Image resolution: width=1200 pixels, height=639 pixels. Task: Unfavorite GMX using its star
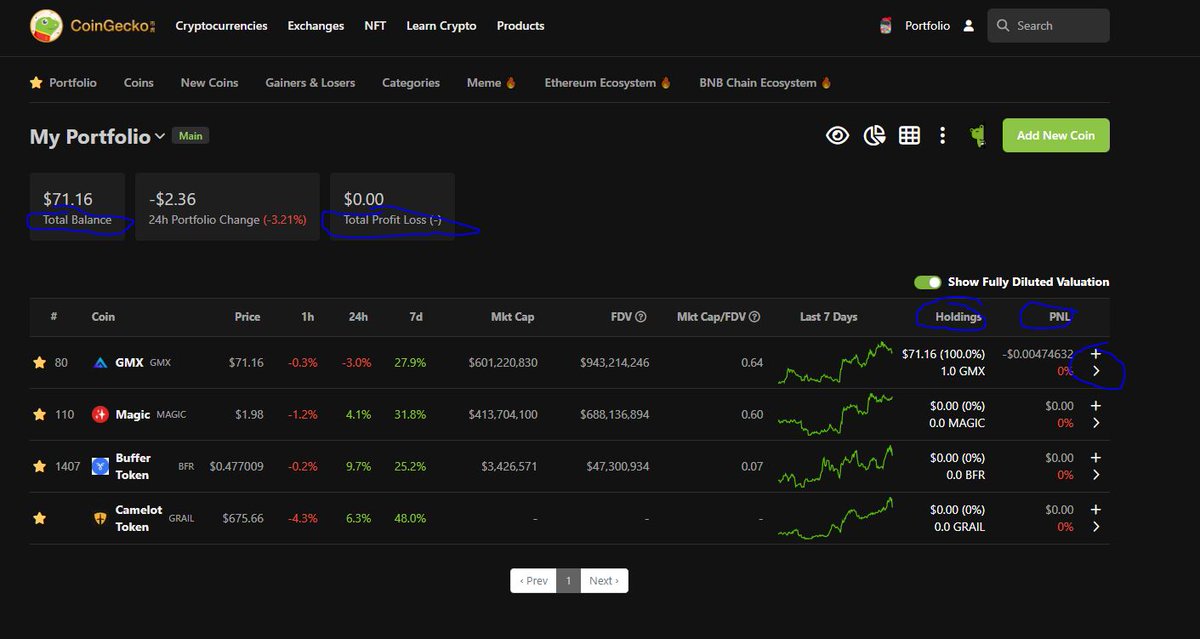click(x=39, y=362)
